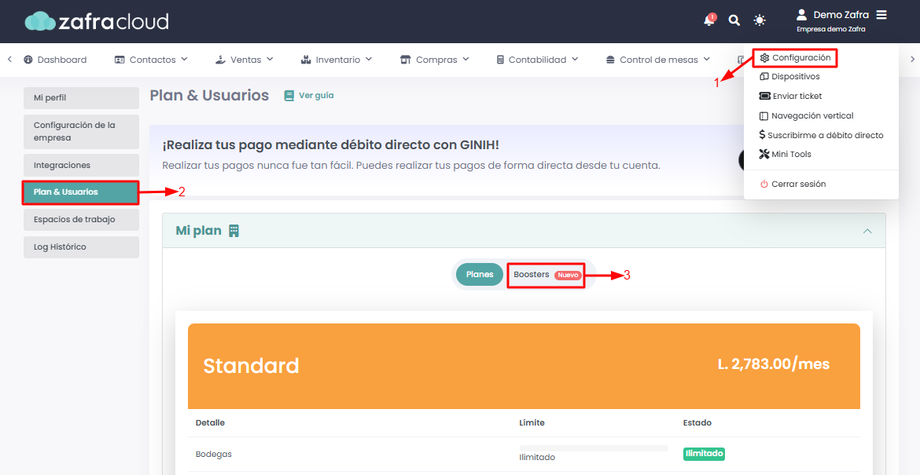
Task: Click the zafracloud logo
Action: point(97,21)
